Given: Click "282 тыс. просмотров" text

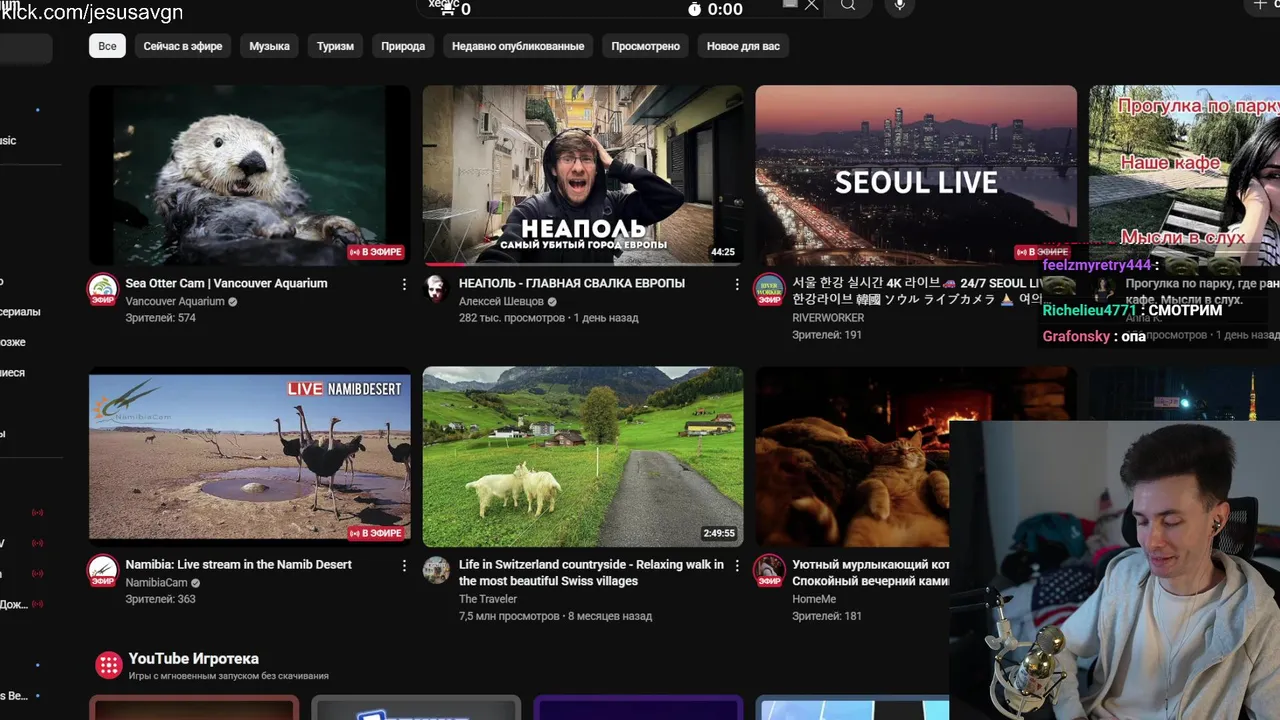Looking at the screenshot, I should click(512, 318).
